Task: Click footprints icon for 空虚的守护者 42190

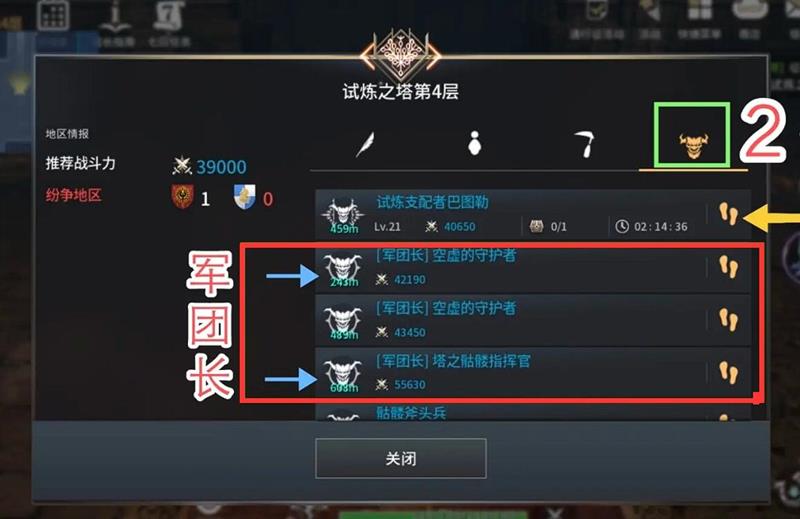Action: (x=729, y=267)
